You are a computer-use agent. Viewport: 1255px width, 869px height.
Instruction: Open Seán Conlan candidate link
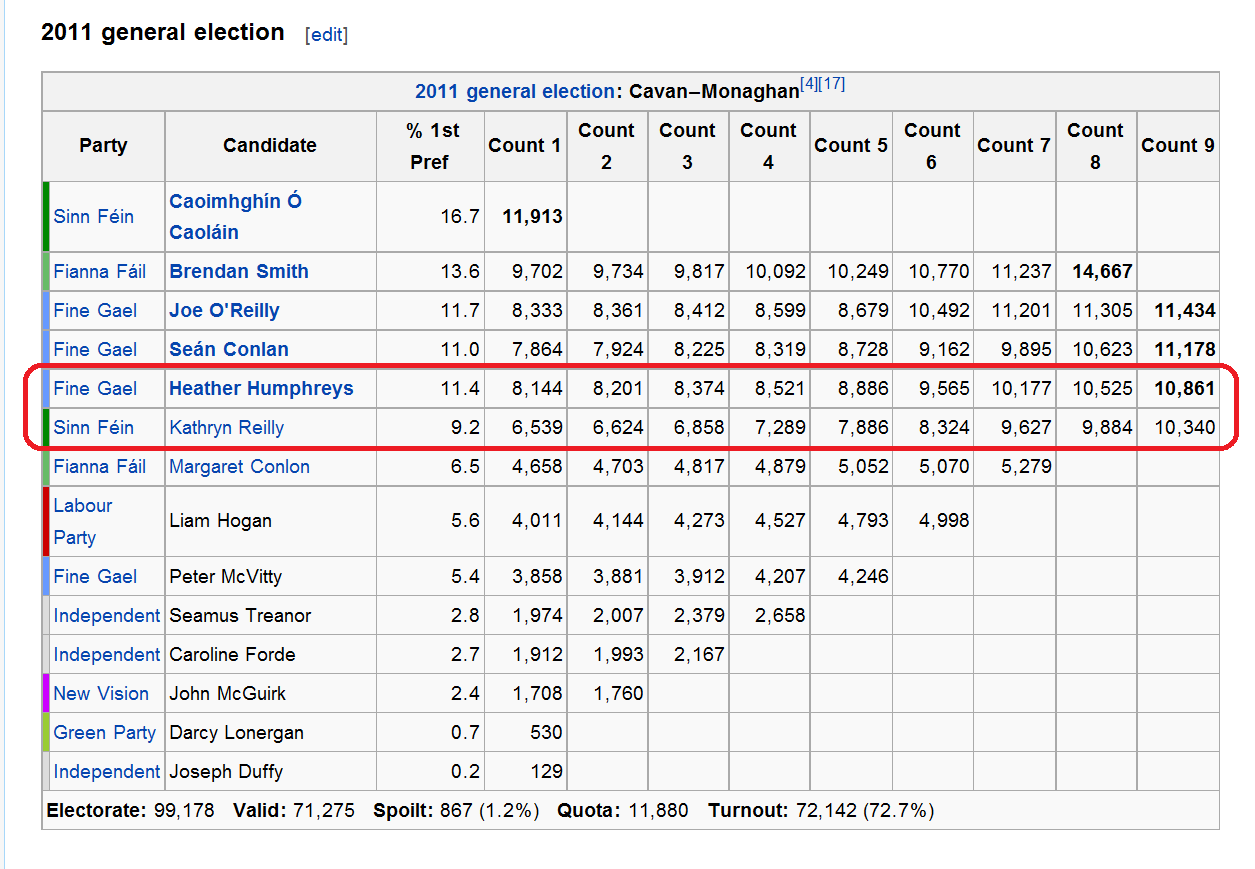coord(228,349)
